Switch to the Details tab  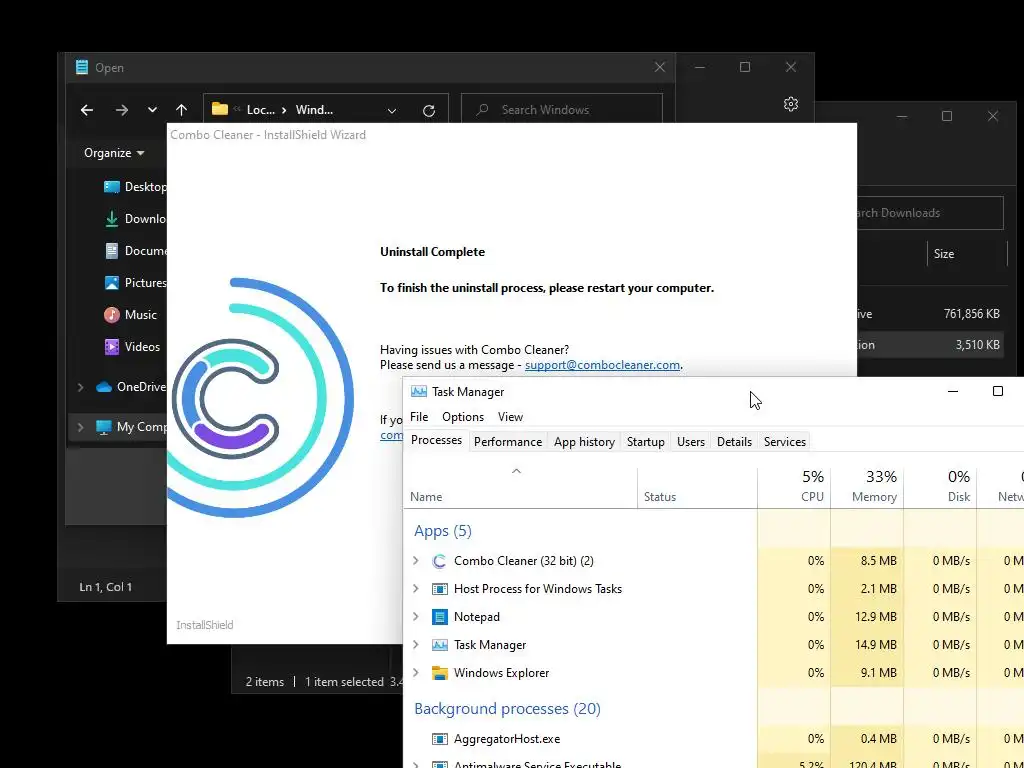click(x=734, y=441)
